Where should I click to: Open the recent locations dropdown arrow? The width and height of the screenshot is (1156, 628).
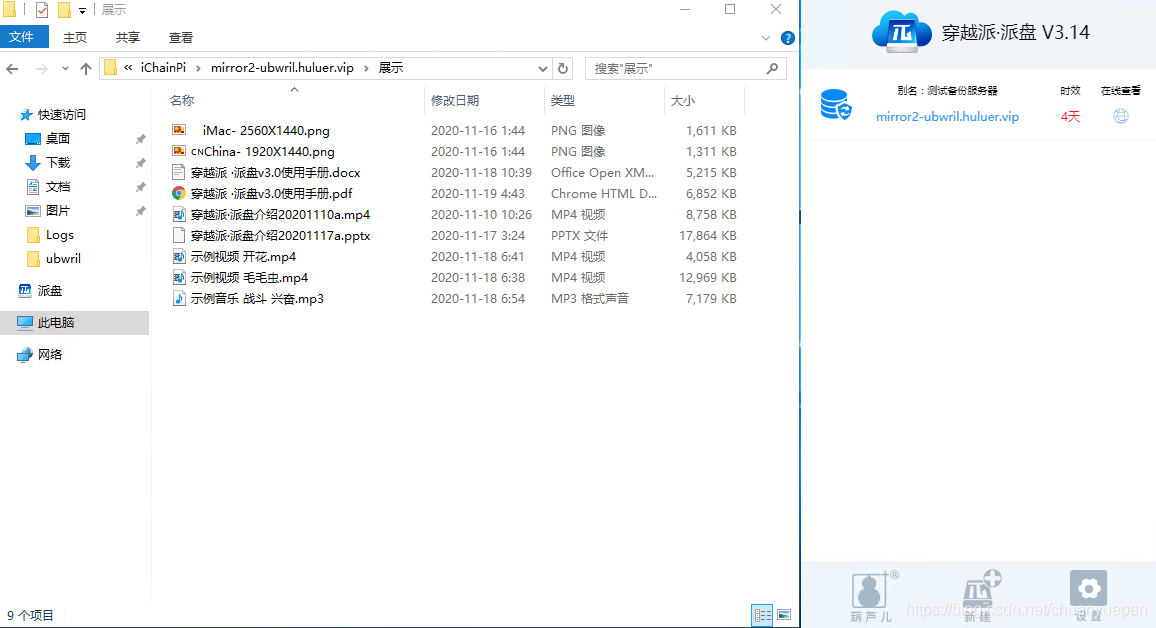pos(65,69)
